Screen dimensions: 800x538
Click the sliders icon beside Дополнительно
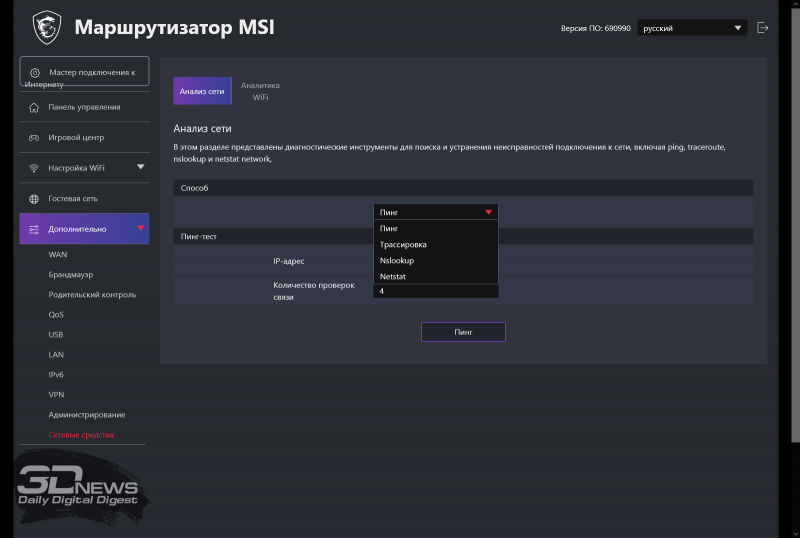click(x=34, y=229)
